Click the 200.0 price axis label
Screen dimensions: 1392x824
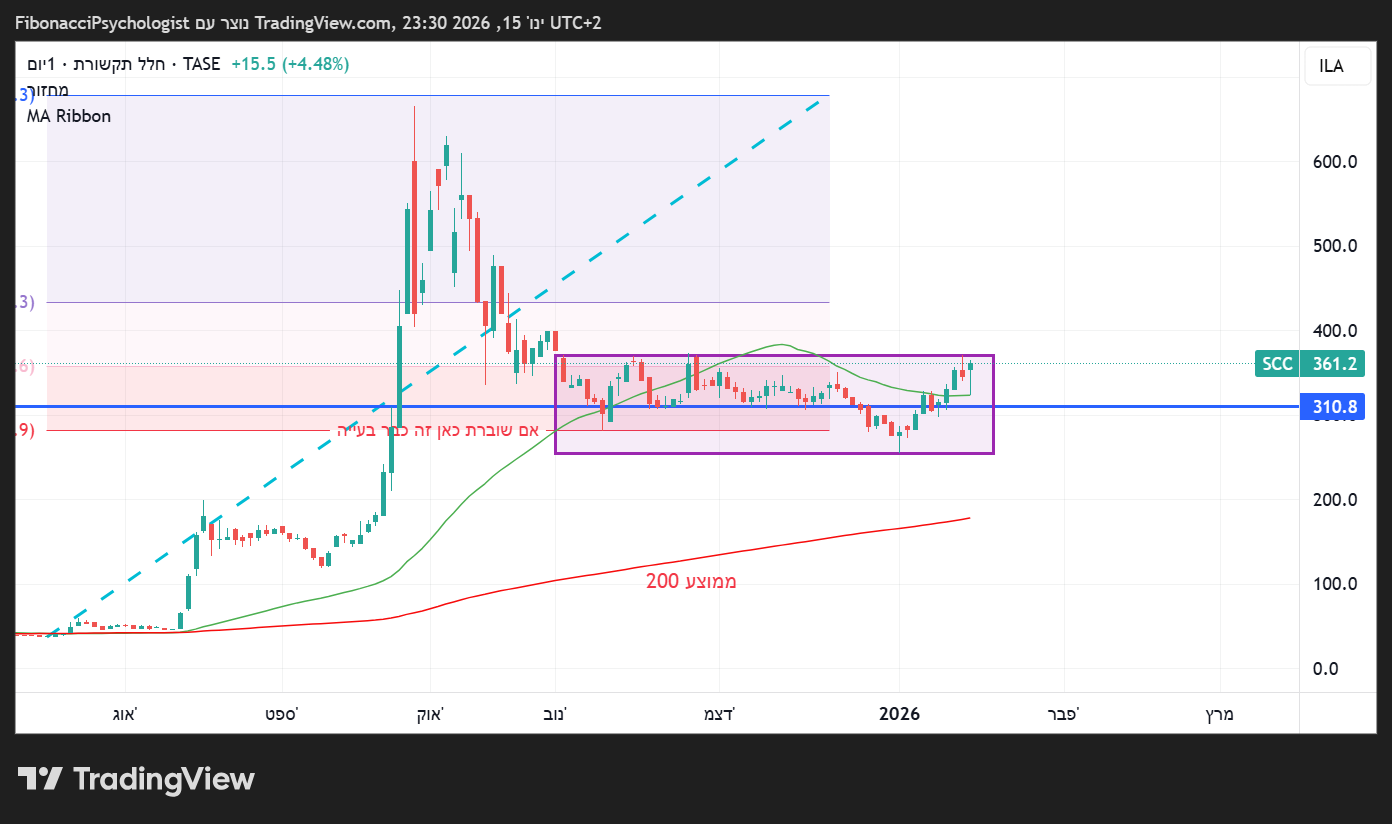(x=1335, y=500)
